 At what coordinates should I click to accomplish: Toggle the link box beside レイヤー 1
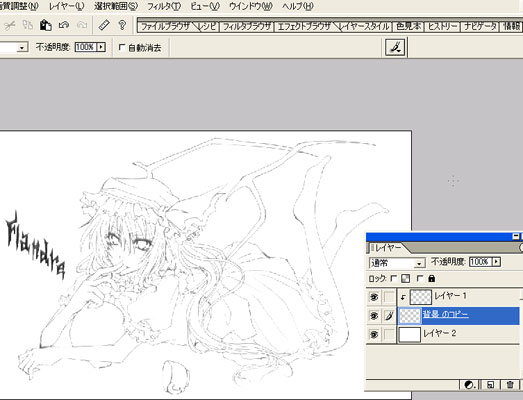pos(389,297)
